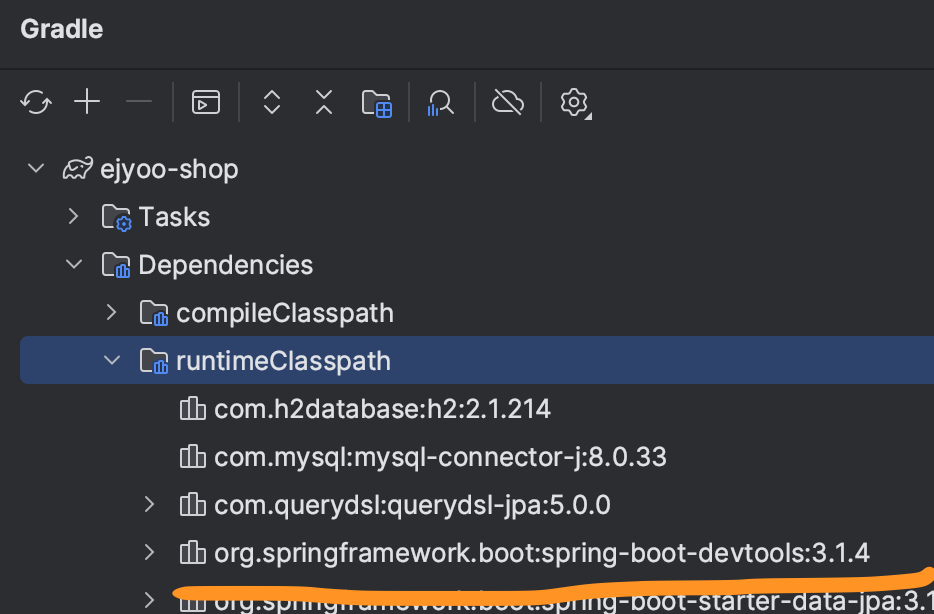Collapse all tree nodes
Viewport: 934px width, 614px height.
coord(323,102)
